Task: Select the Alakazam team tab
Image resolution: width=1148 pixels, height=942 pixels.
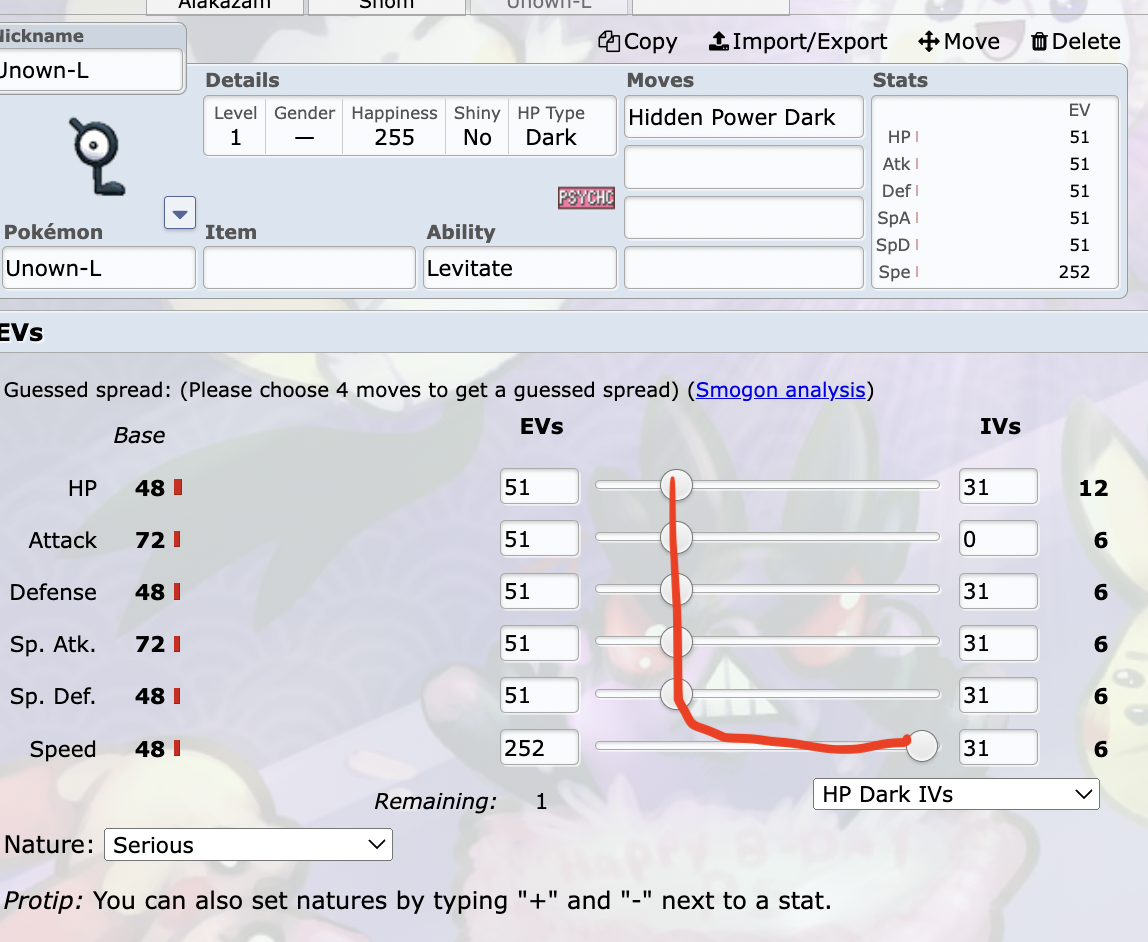Action: (x=225, y=6)
